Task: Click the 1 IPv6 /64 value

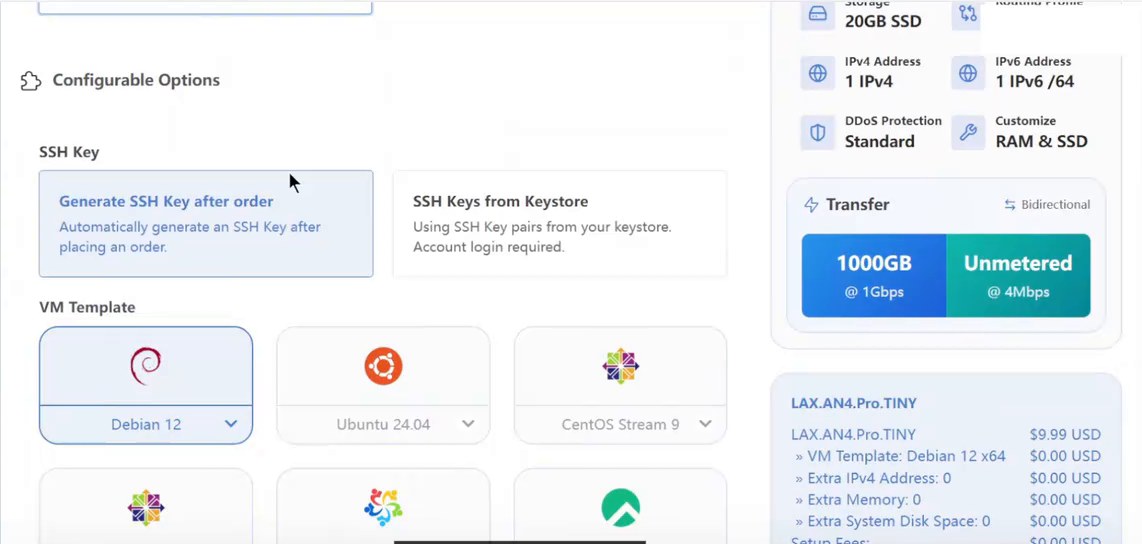Action: pyautogui.click(x=1034, y=82)
